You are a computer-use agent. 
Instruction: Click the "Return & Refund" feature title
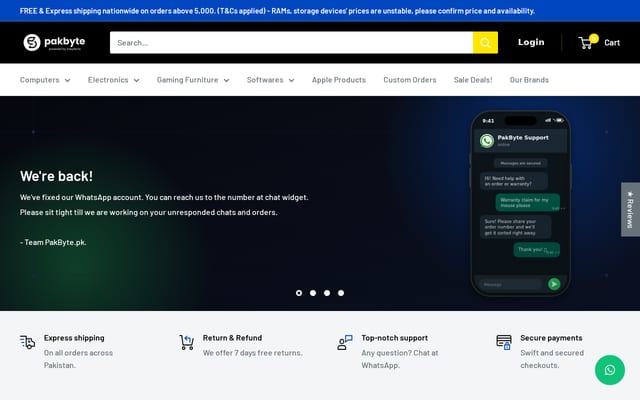[x=232, y=338]
